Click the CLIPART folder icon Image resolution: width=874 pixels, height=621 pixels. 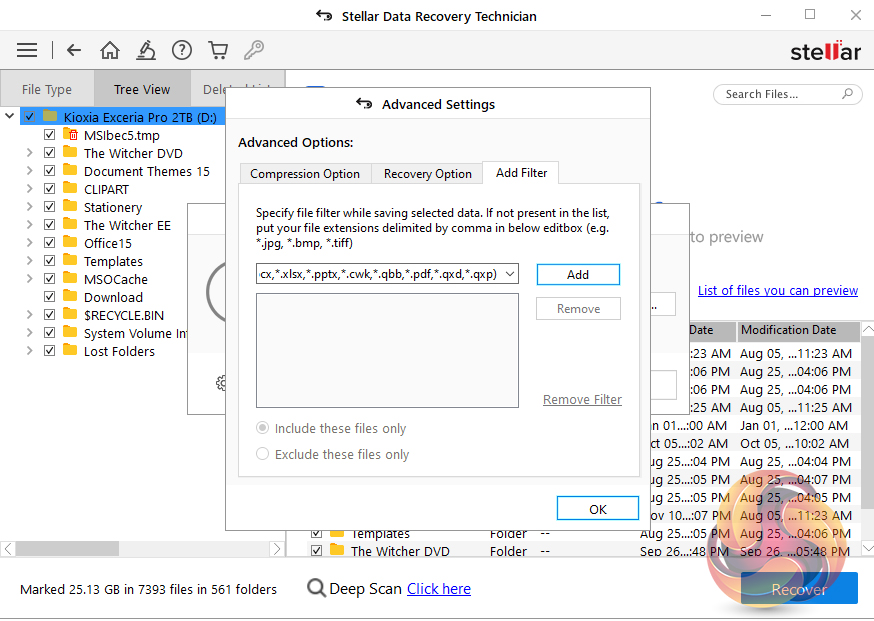coord(70,188)
